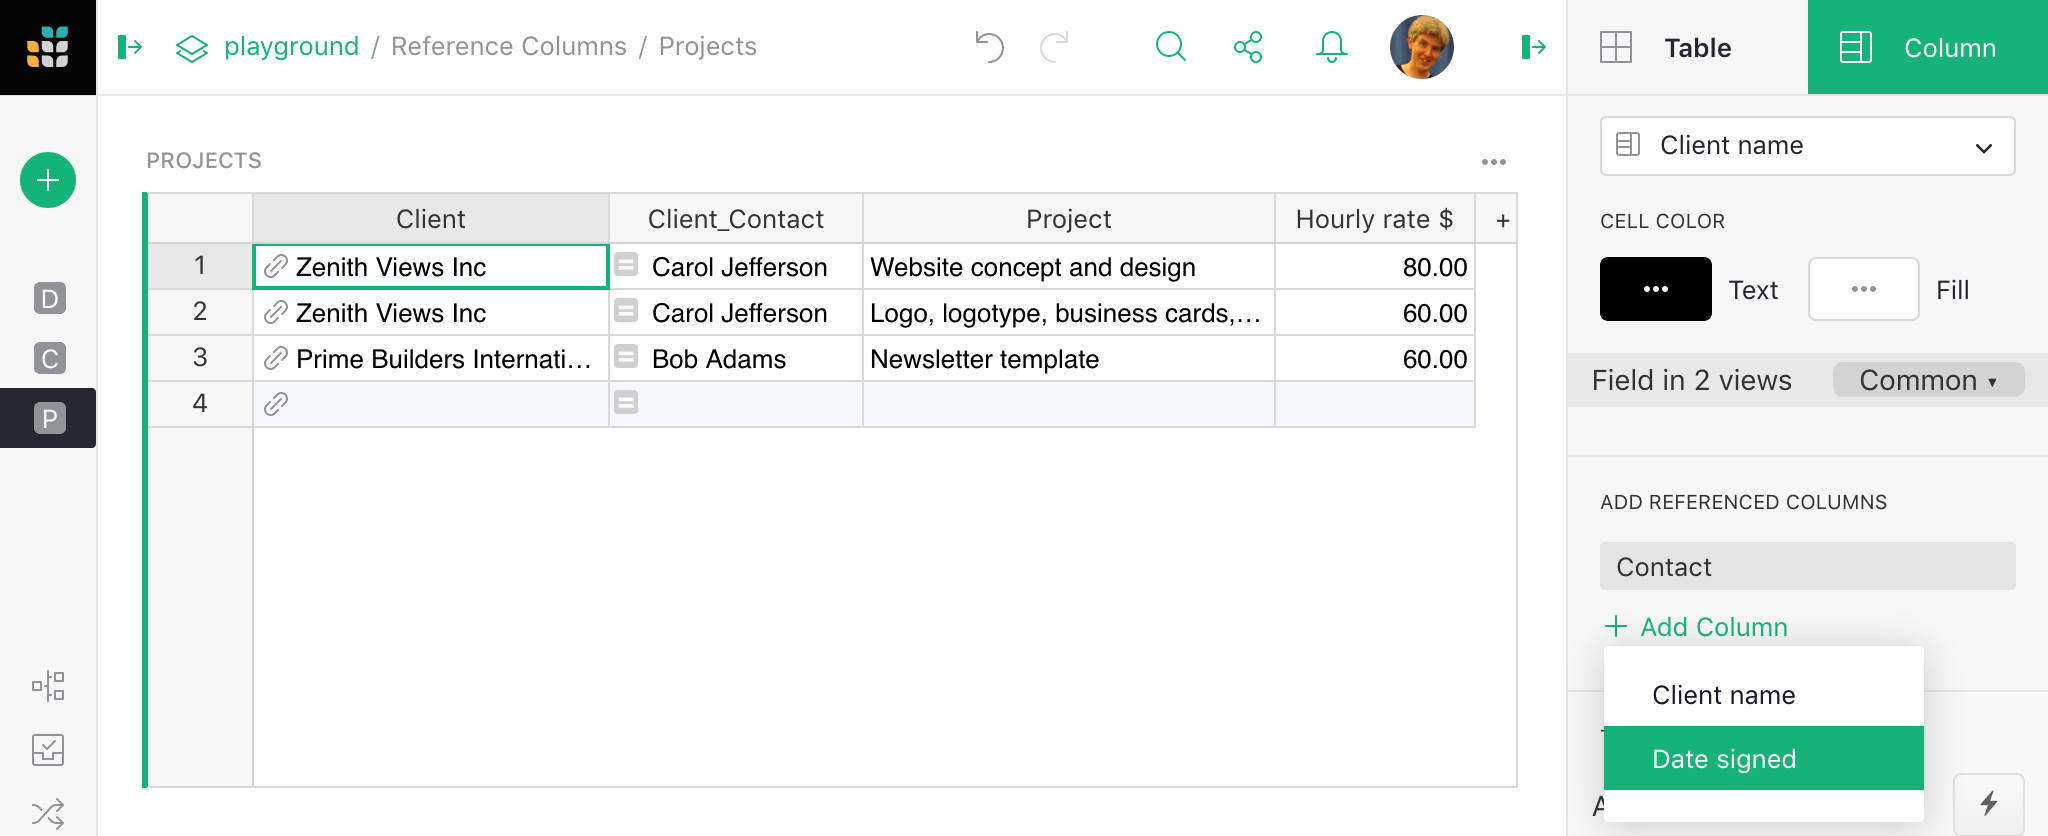The width and height of the screenshot is (2048, 836).
Task: Add new column with plus header
Action: (1502, 220)
